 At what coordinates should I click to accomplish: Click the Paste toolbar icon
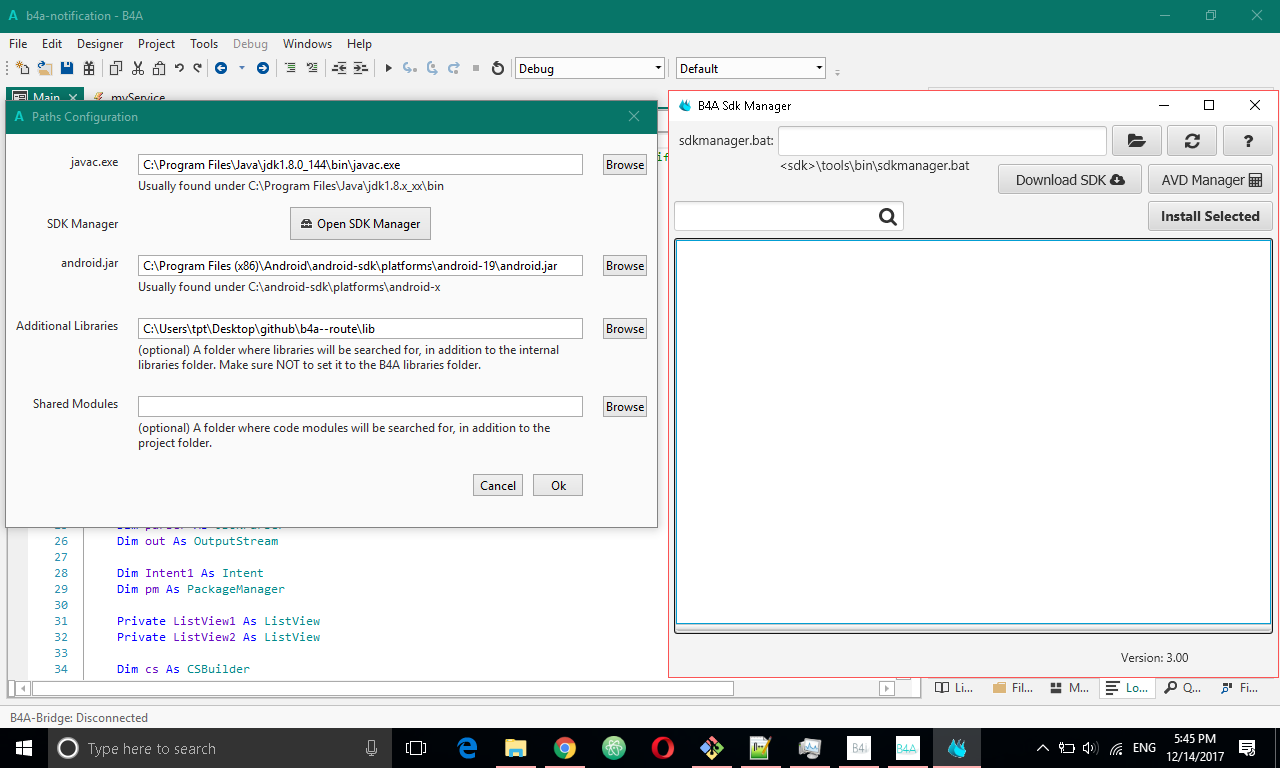point(160,68)
